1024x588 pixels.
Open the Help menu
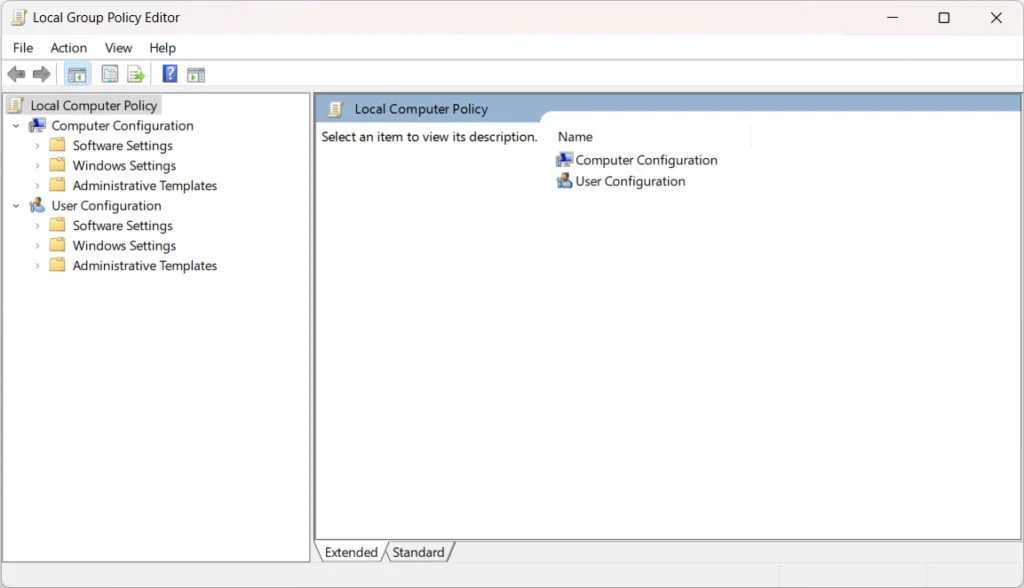pos(163,48)
